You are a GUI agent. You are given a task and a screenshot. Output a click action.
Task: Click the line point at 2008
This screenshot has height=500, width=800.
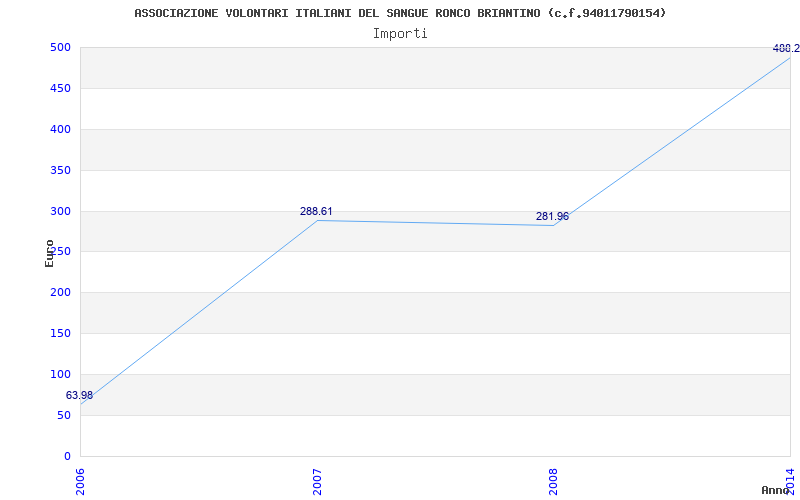(554, 226)
